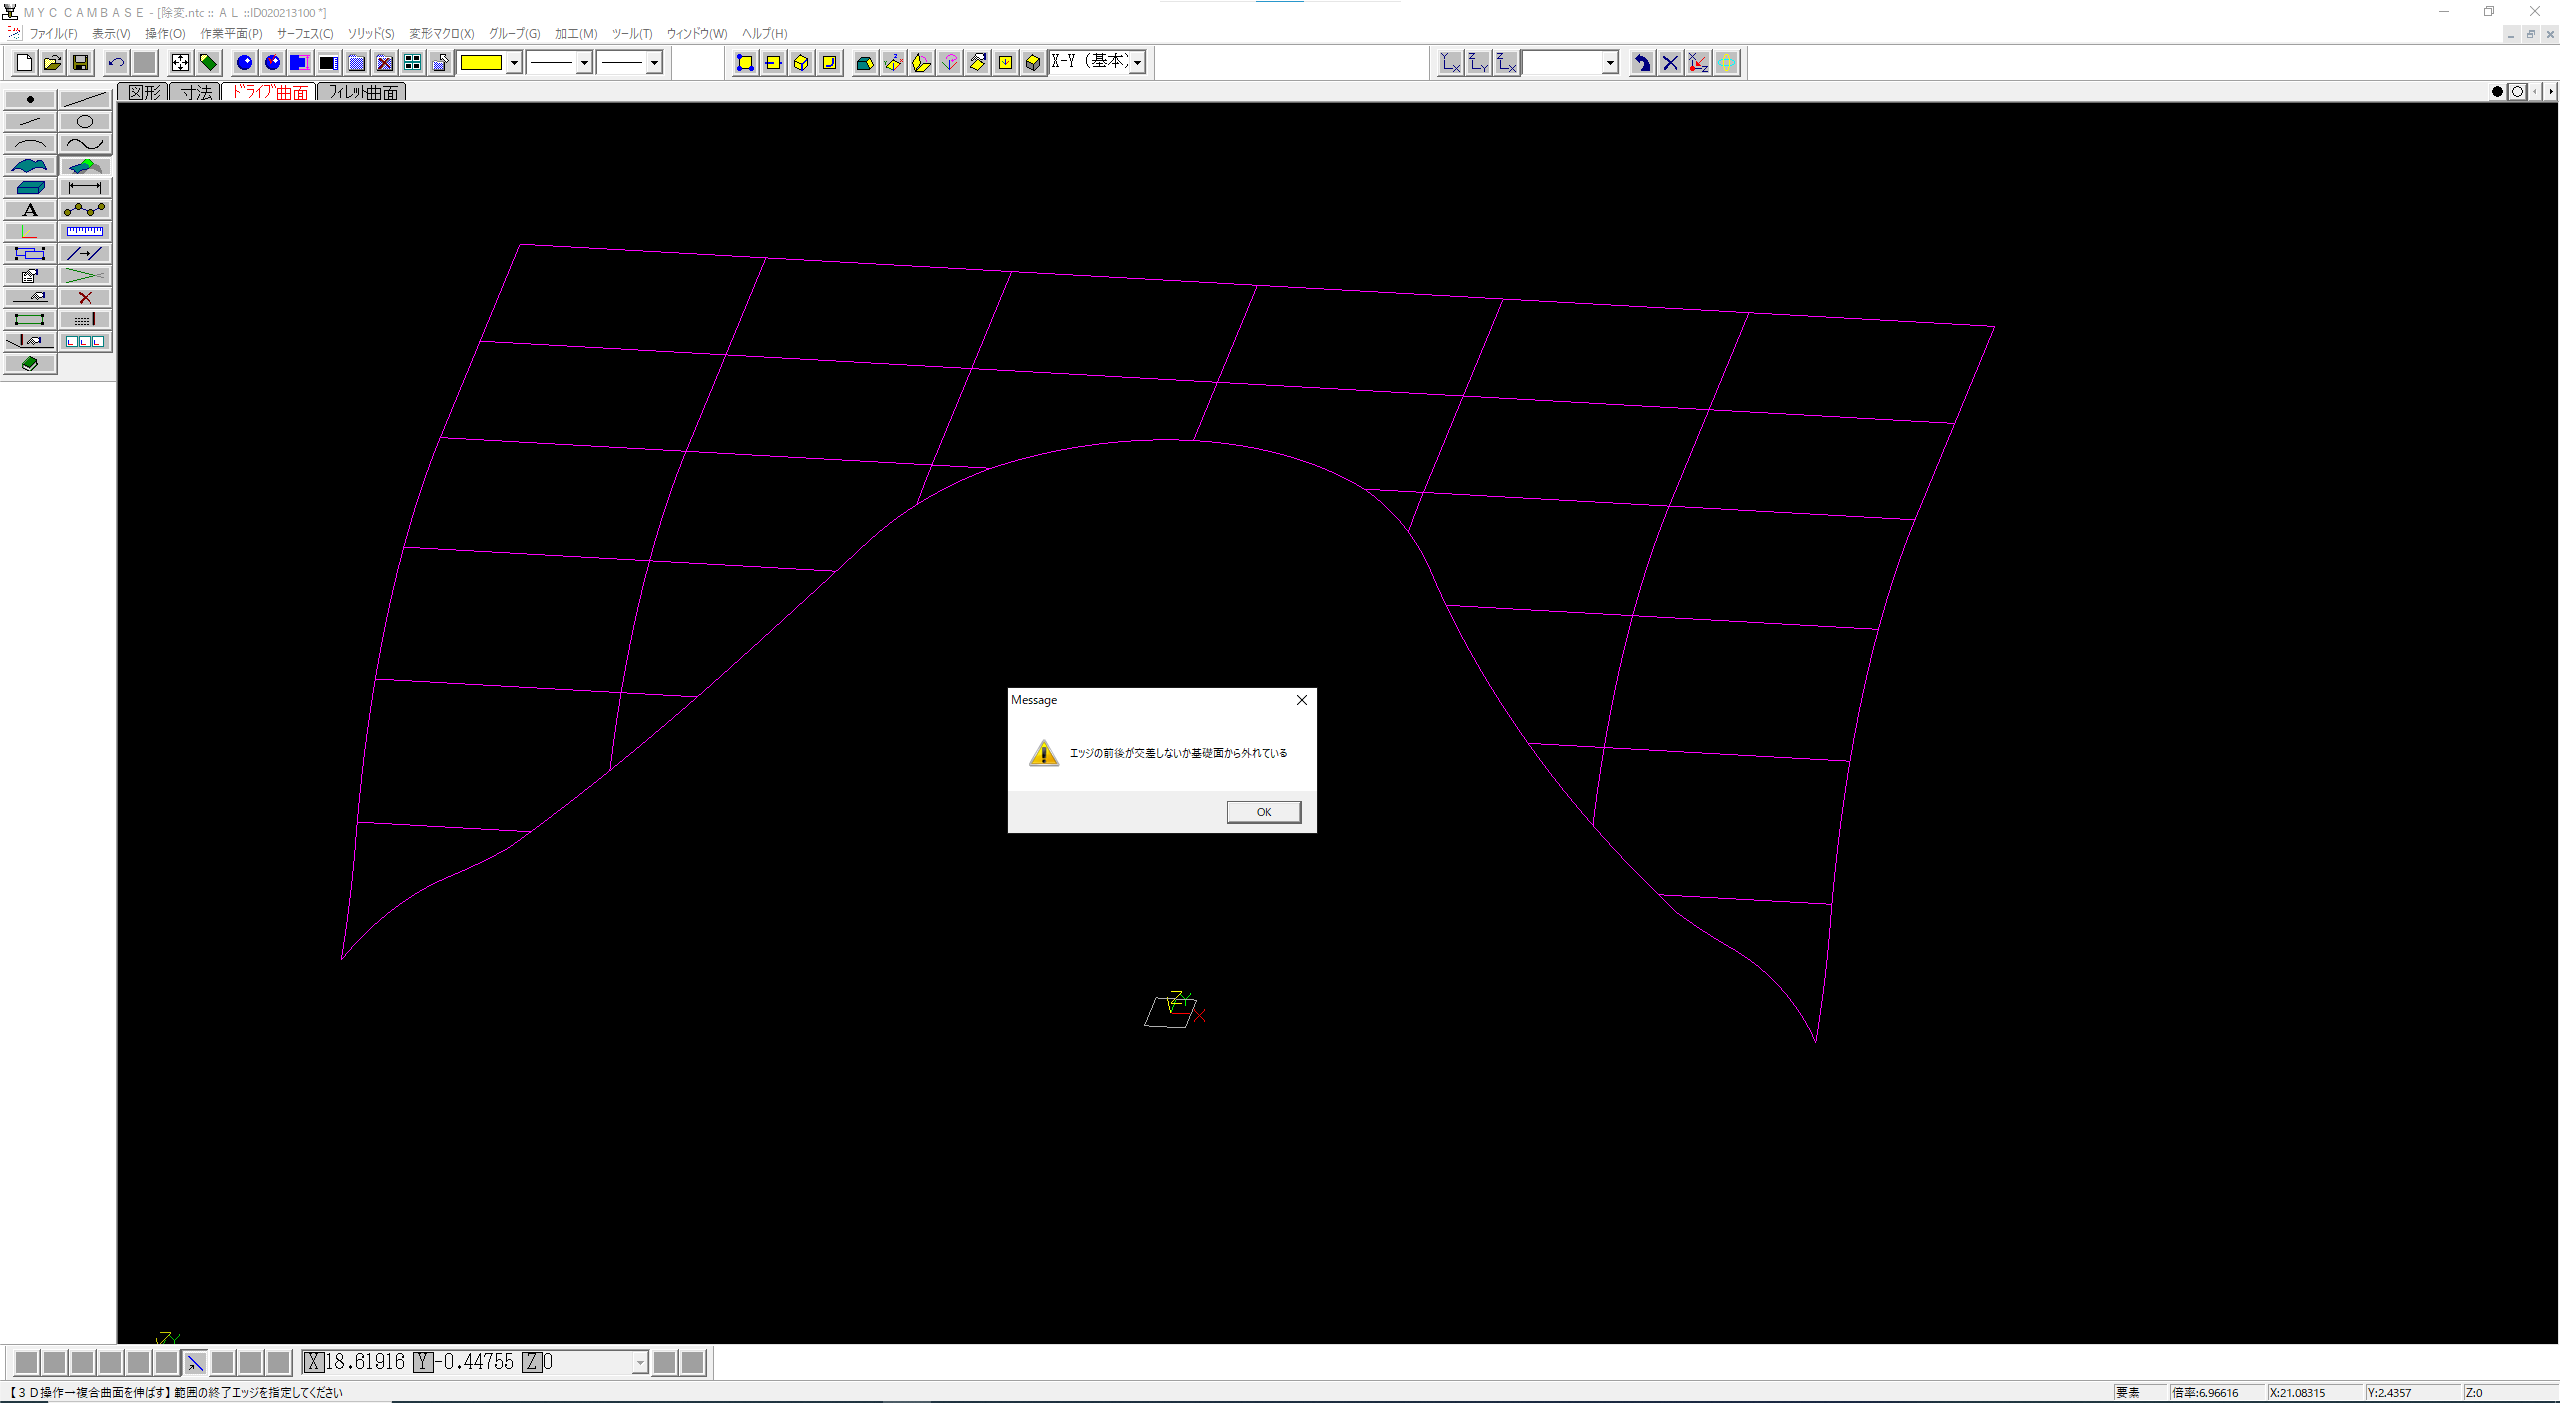Select the spline wave curve tool
The height and width of the screenshot is (1403, 2561).
pos(85,143)
